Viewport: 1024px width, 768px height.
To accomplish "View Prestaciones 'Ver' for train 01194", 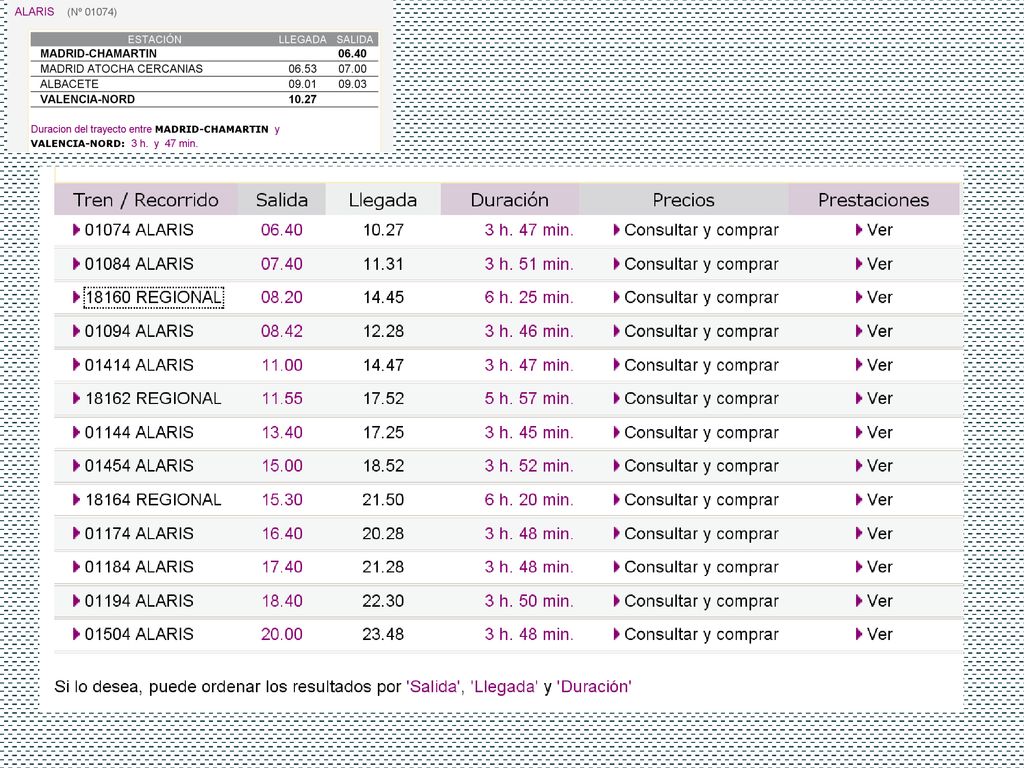I will tap(879, 601).
